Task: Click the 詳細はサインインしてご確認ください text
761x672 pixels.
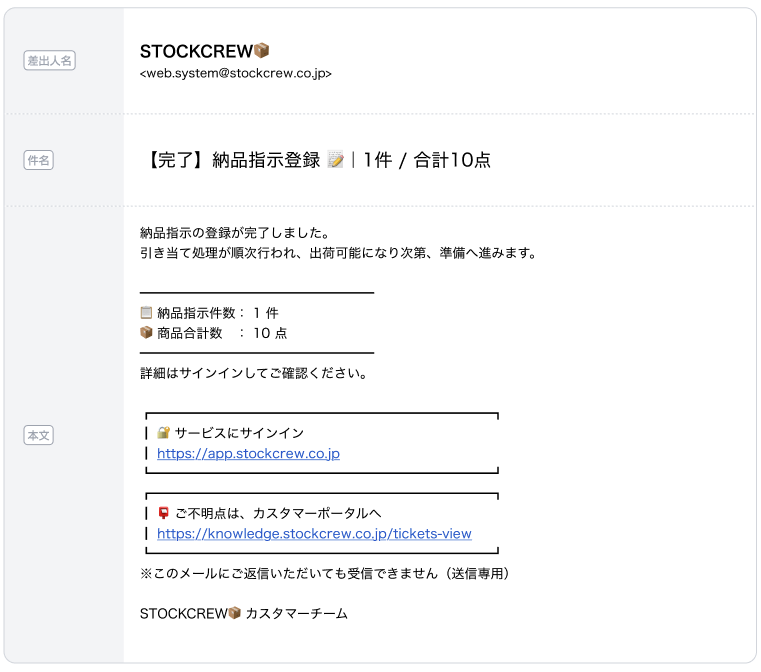Action: click(x=255, y=374)
